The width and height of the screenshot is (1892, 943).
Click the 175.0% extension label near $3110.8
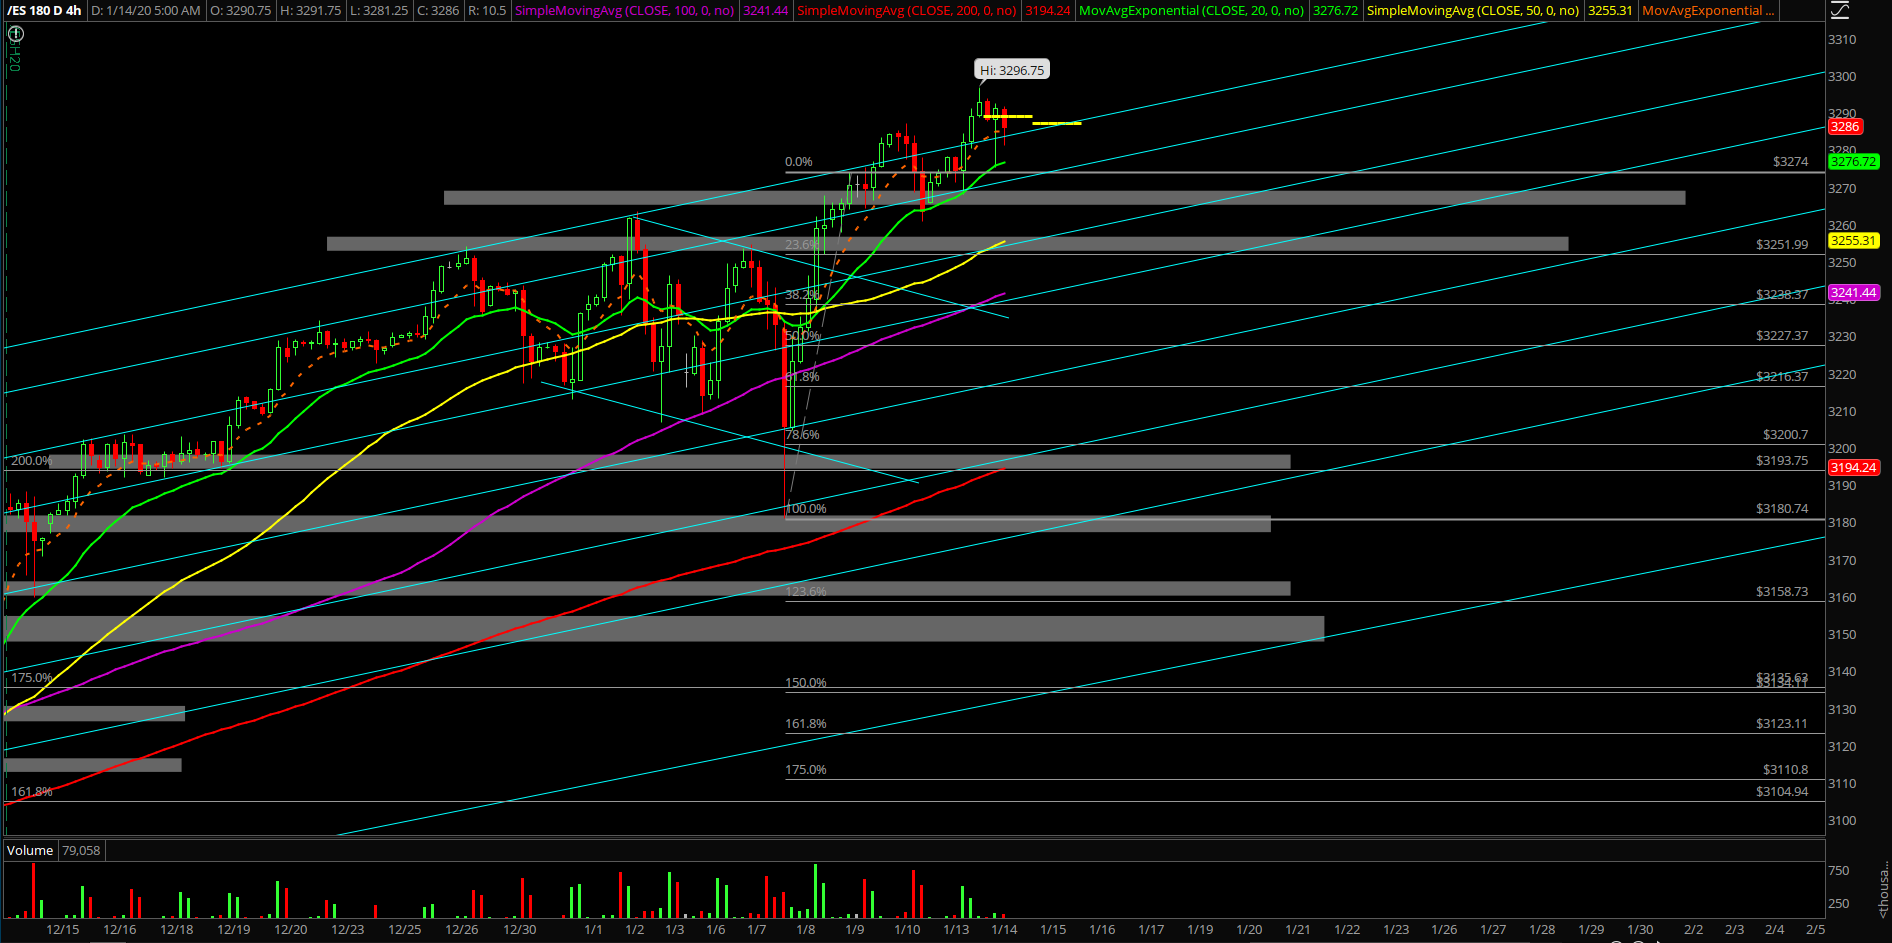point(806,770)
